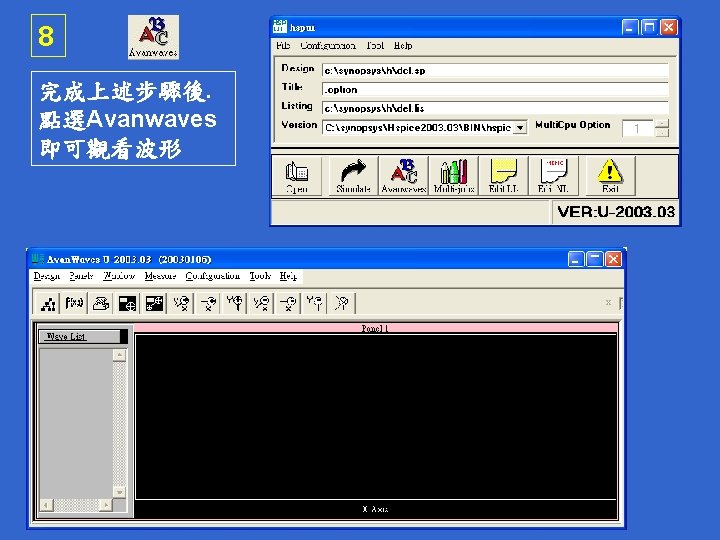720x540 pixels.
Task: Maximize the hspui window
Action: [649, 28]
